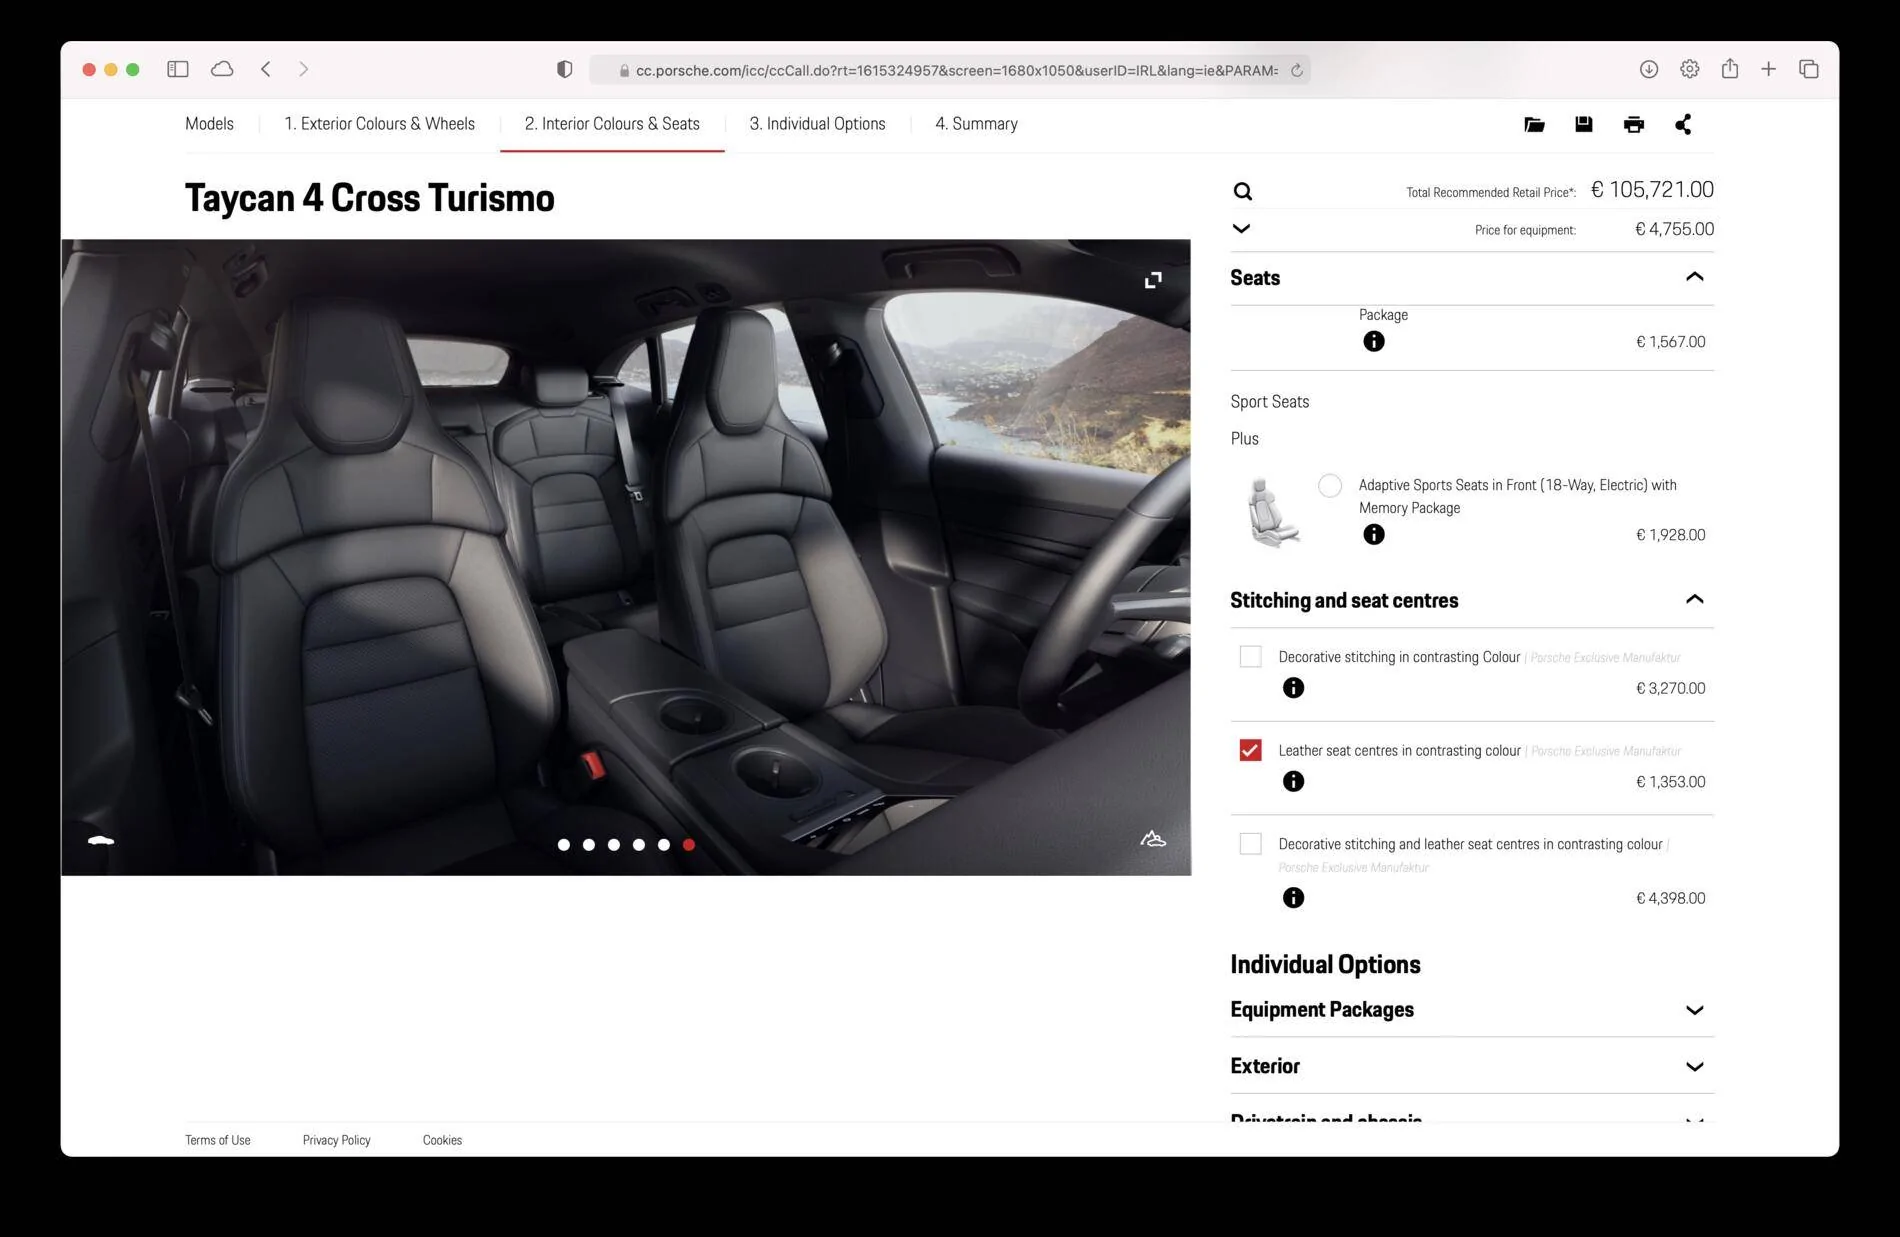Click the Safari address bar
The width and height of the screenshot is (1900, 1237).
pos(949,70)
